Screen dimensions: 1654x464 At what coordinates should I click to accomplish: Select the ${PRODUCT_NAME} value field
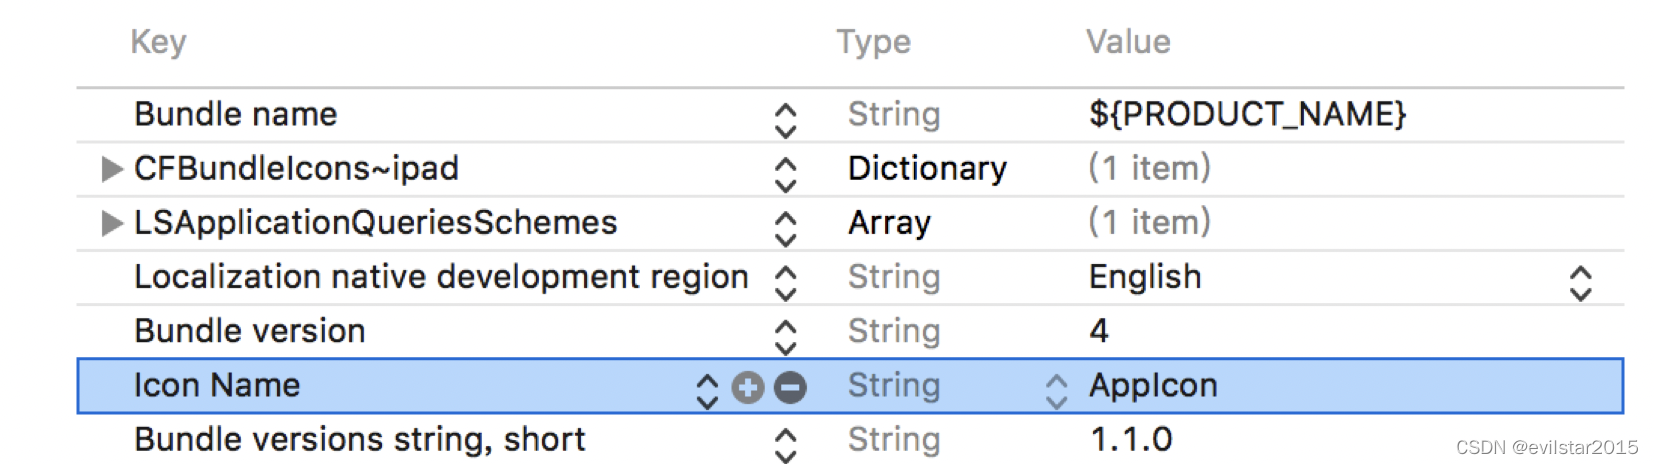pos(1247,114)
